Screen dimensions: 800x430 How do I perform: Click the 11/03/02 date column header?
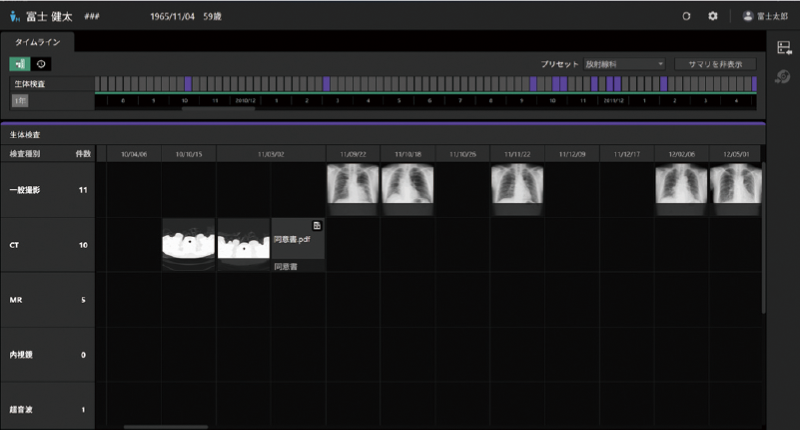[x=271, y=154]
